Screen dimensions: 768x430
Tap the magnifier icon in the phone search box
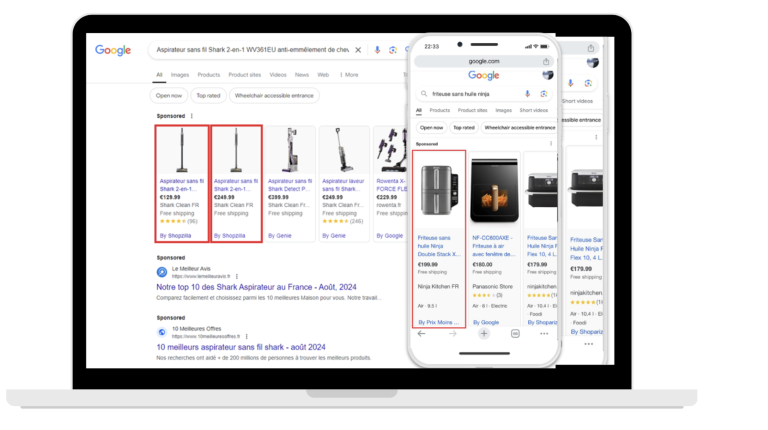click(424, 94)
